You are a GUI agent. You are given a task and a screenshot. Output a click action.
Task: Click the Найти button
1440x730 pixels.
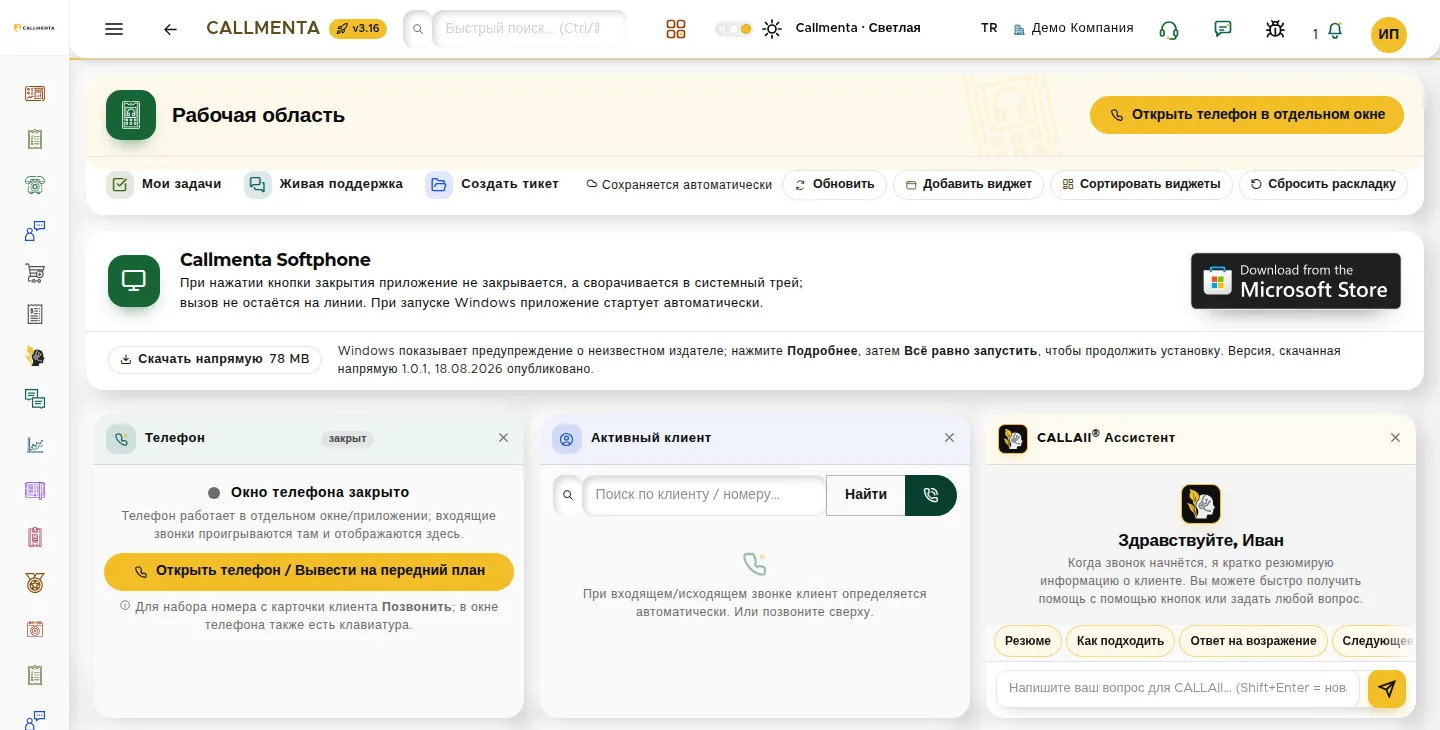tap(866, 495)
